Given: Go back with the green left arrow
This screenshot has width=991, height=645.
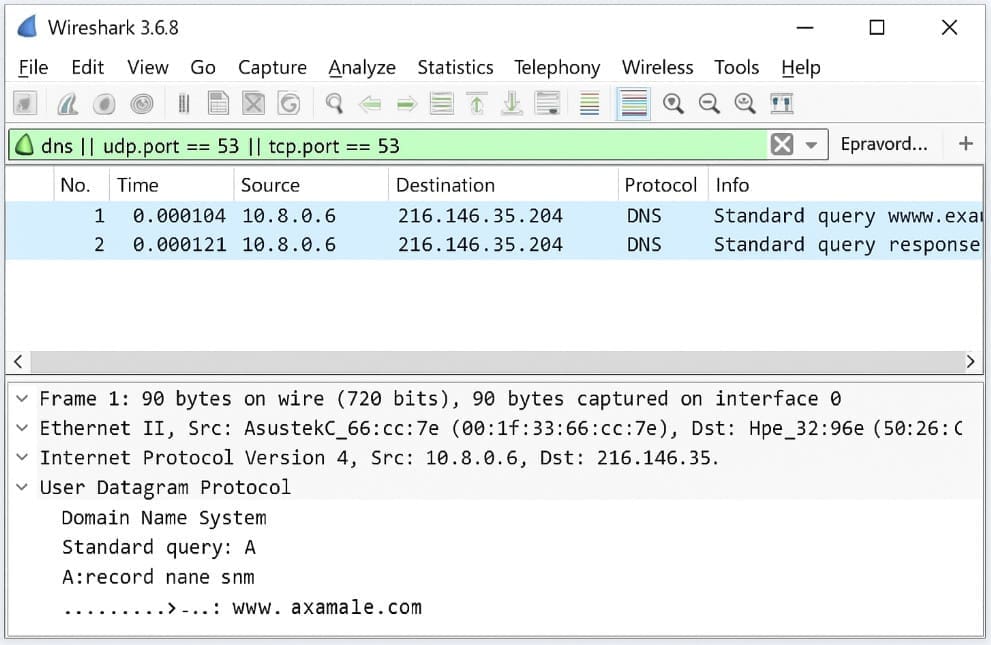Looking at the screenshot, I should 370,104.
